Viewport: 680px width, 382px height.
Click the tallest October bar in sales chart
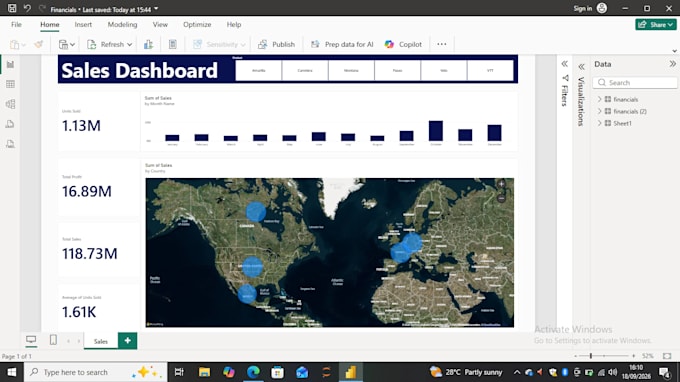coord(436,131)
